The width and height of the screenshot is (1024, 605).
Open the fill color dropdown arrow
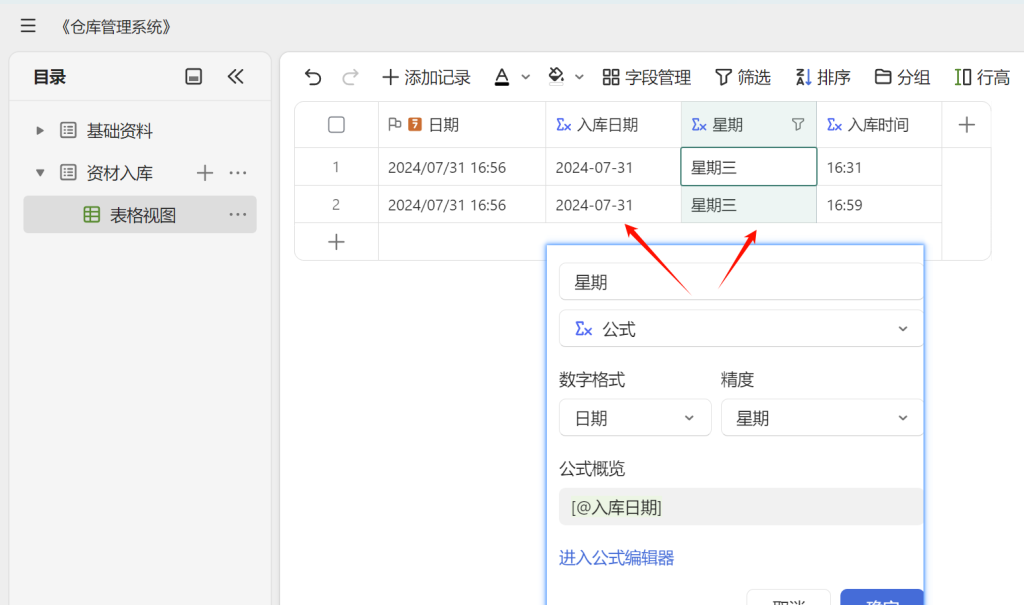coord(579,77)
